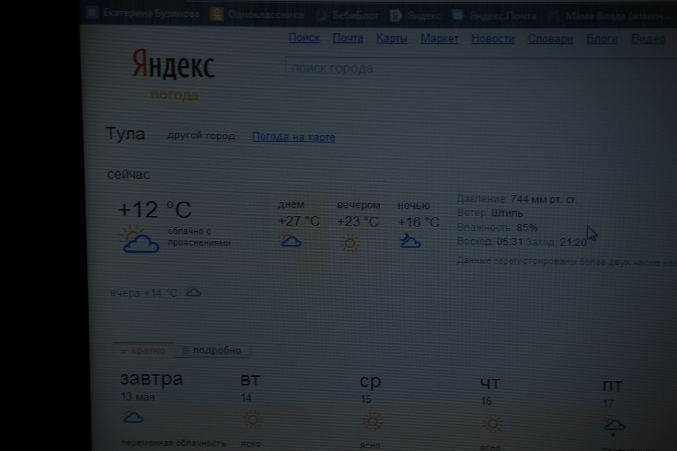Click the cloud icon beside yesterday's temperature
Image resolution: width=677 pixels, height=451 pixels.
(x=194, y=292)
